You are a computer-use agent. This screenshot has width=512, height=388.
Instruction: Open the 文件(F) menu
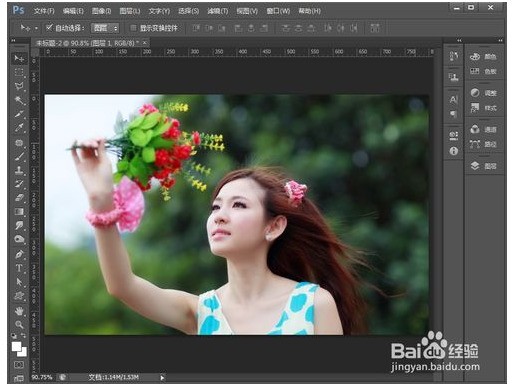point(44,11)
